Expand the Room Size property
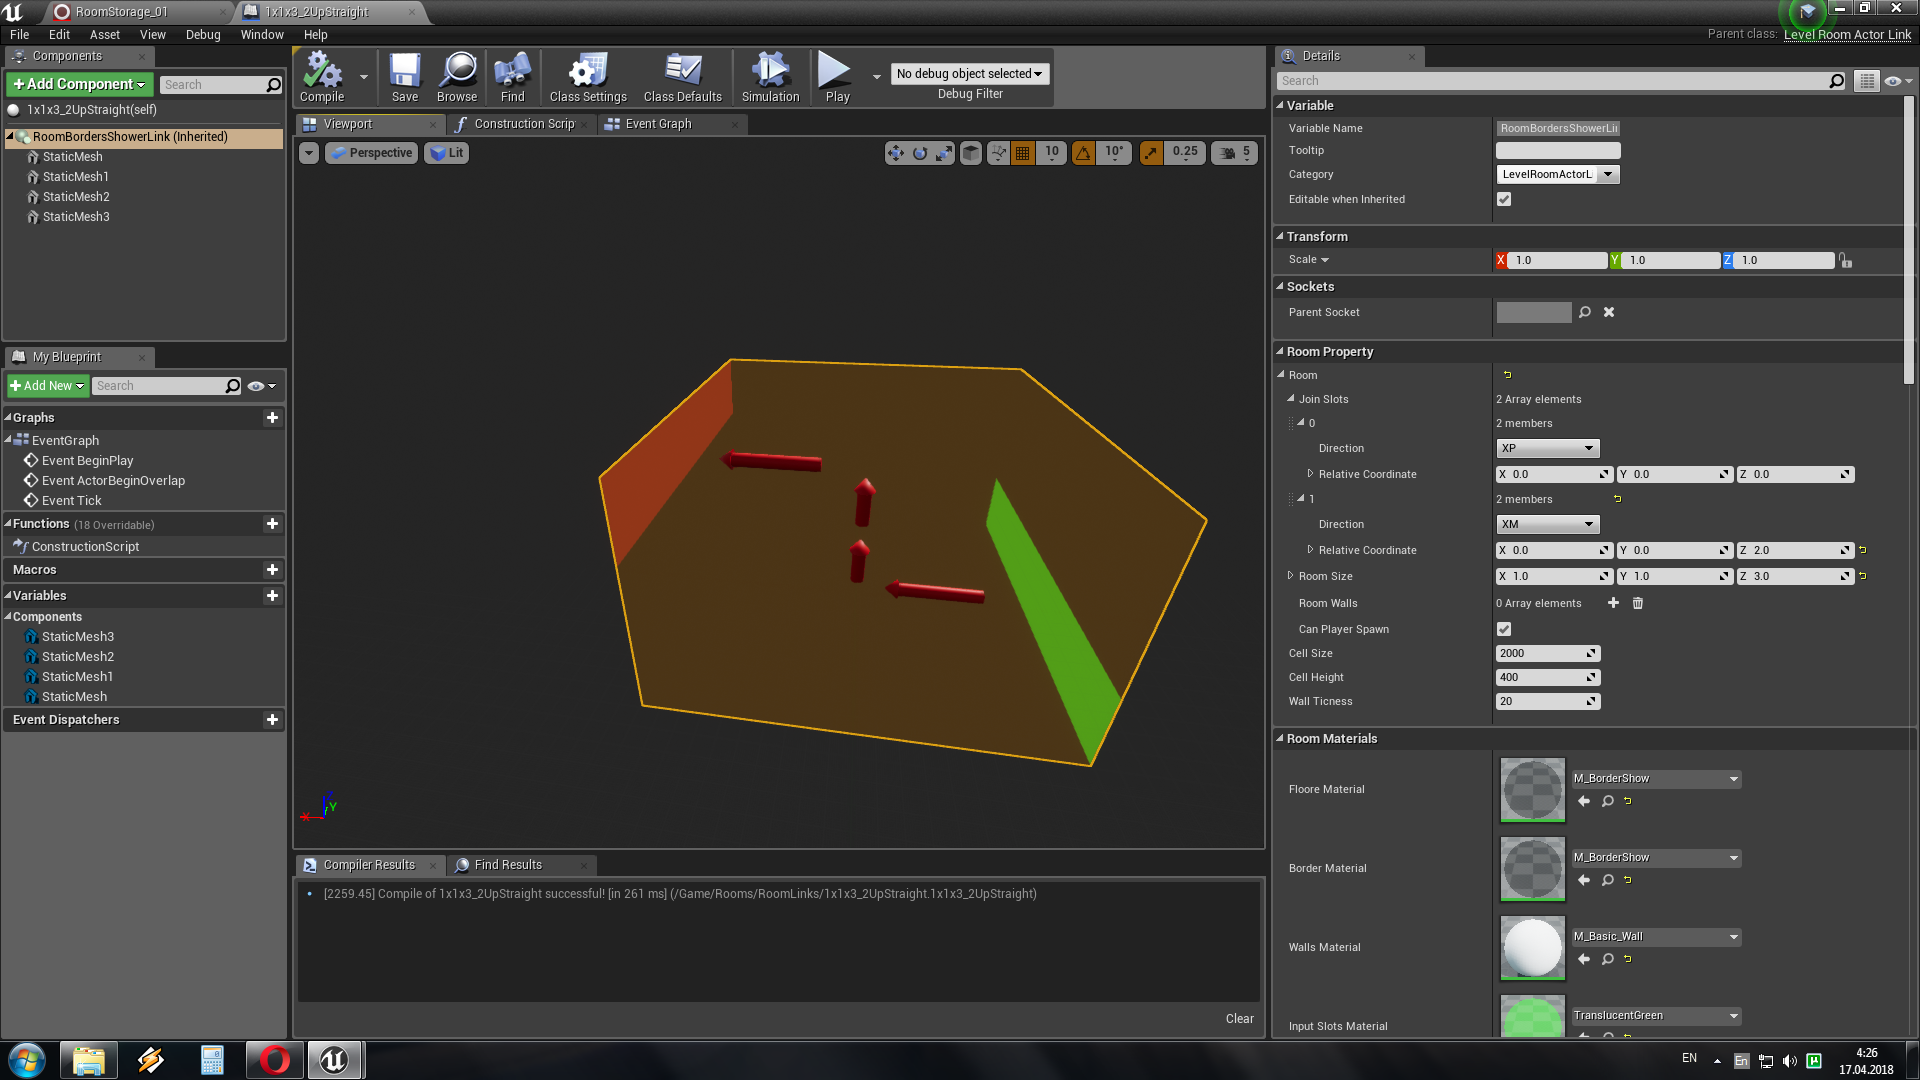Image resolution: width=1920 pixels, height=1080 pixels. [x=1290, y=576]
